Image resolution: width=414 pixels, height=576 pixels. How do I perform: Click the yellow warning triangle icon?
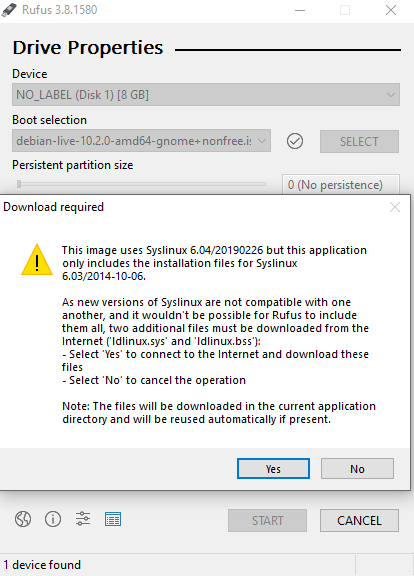[37, 260]
